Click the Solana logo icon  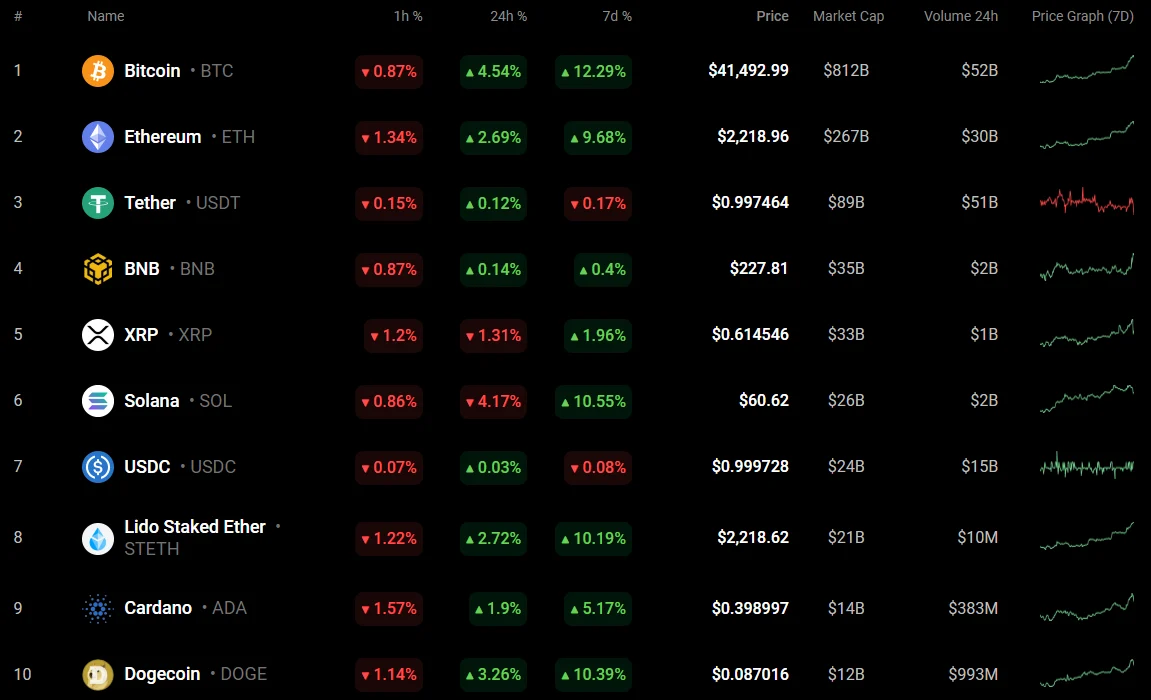tap(98, 401)
